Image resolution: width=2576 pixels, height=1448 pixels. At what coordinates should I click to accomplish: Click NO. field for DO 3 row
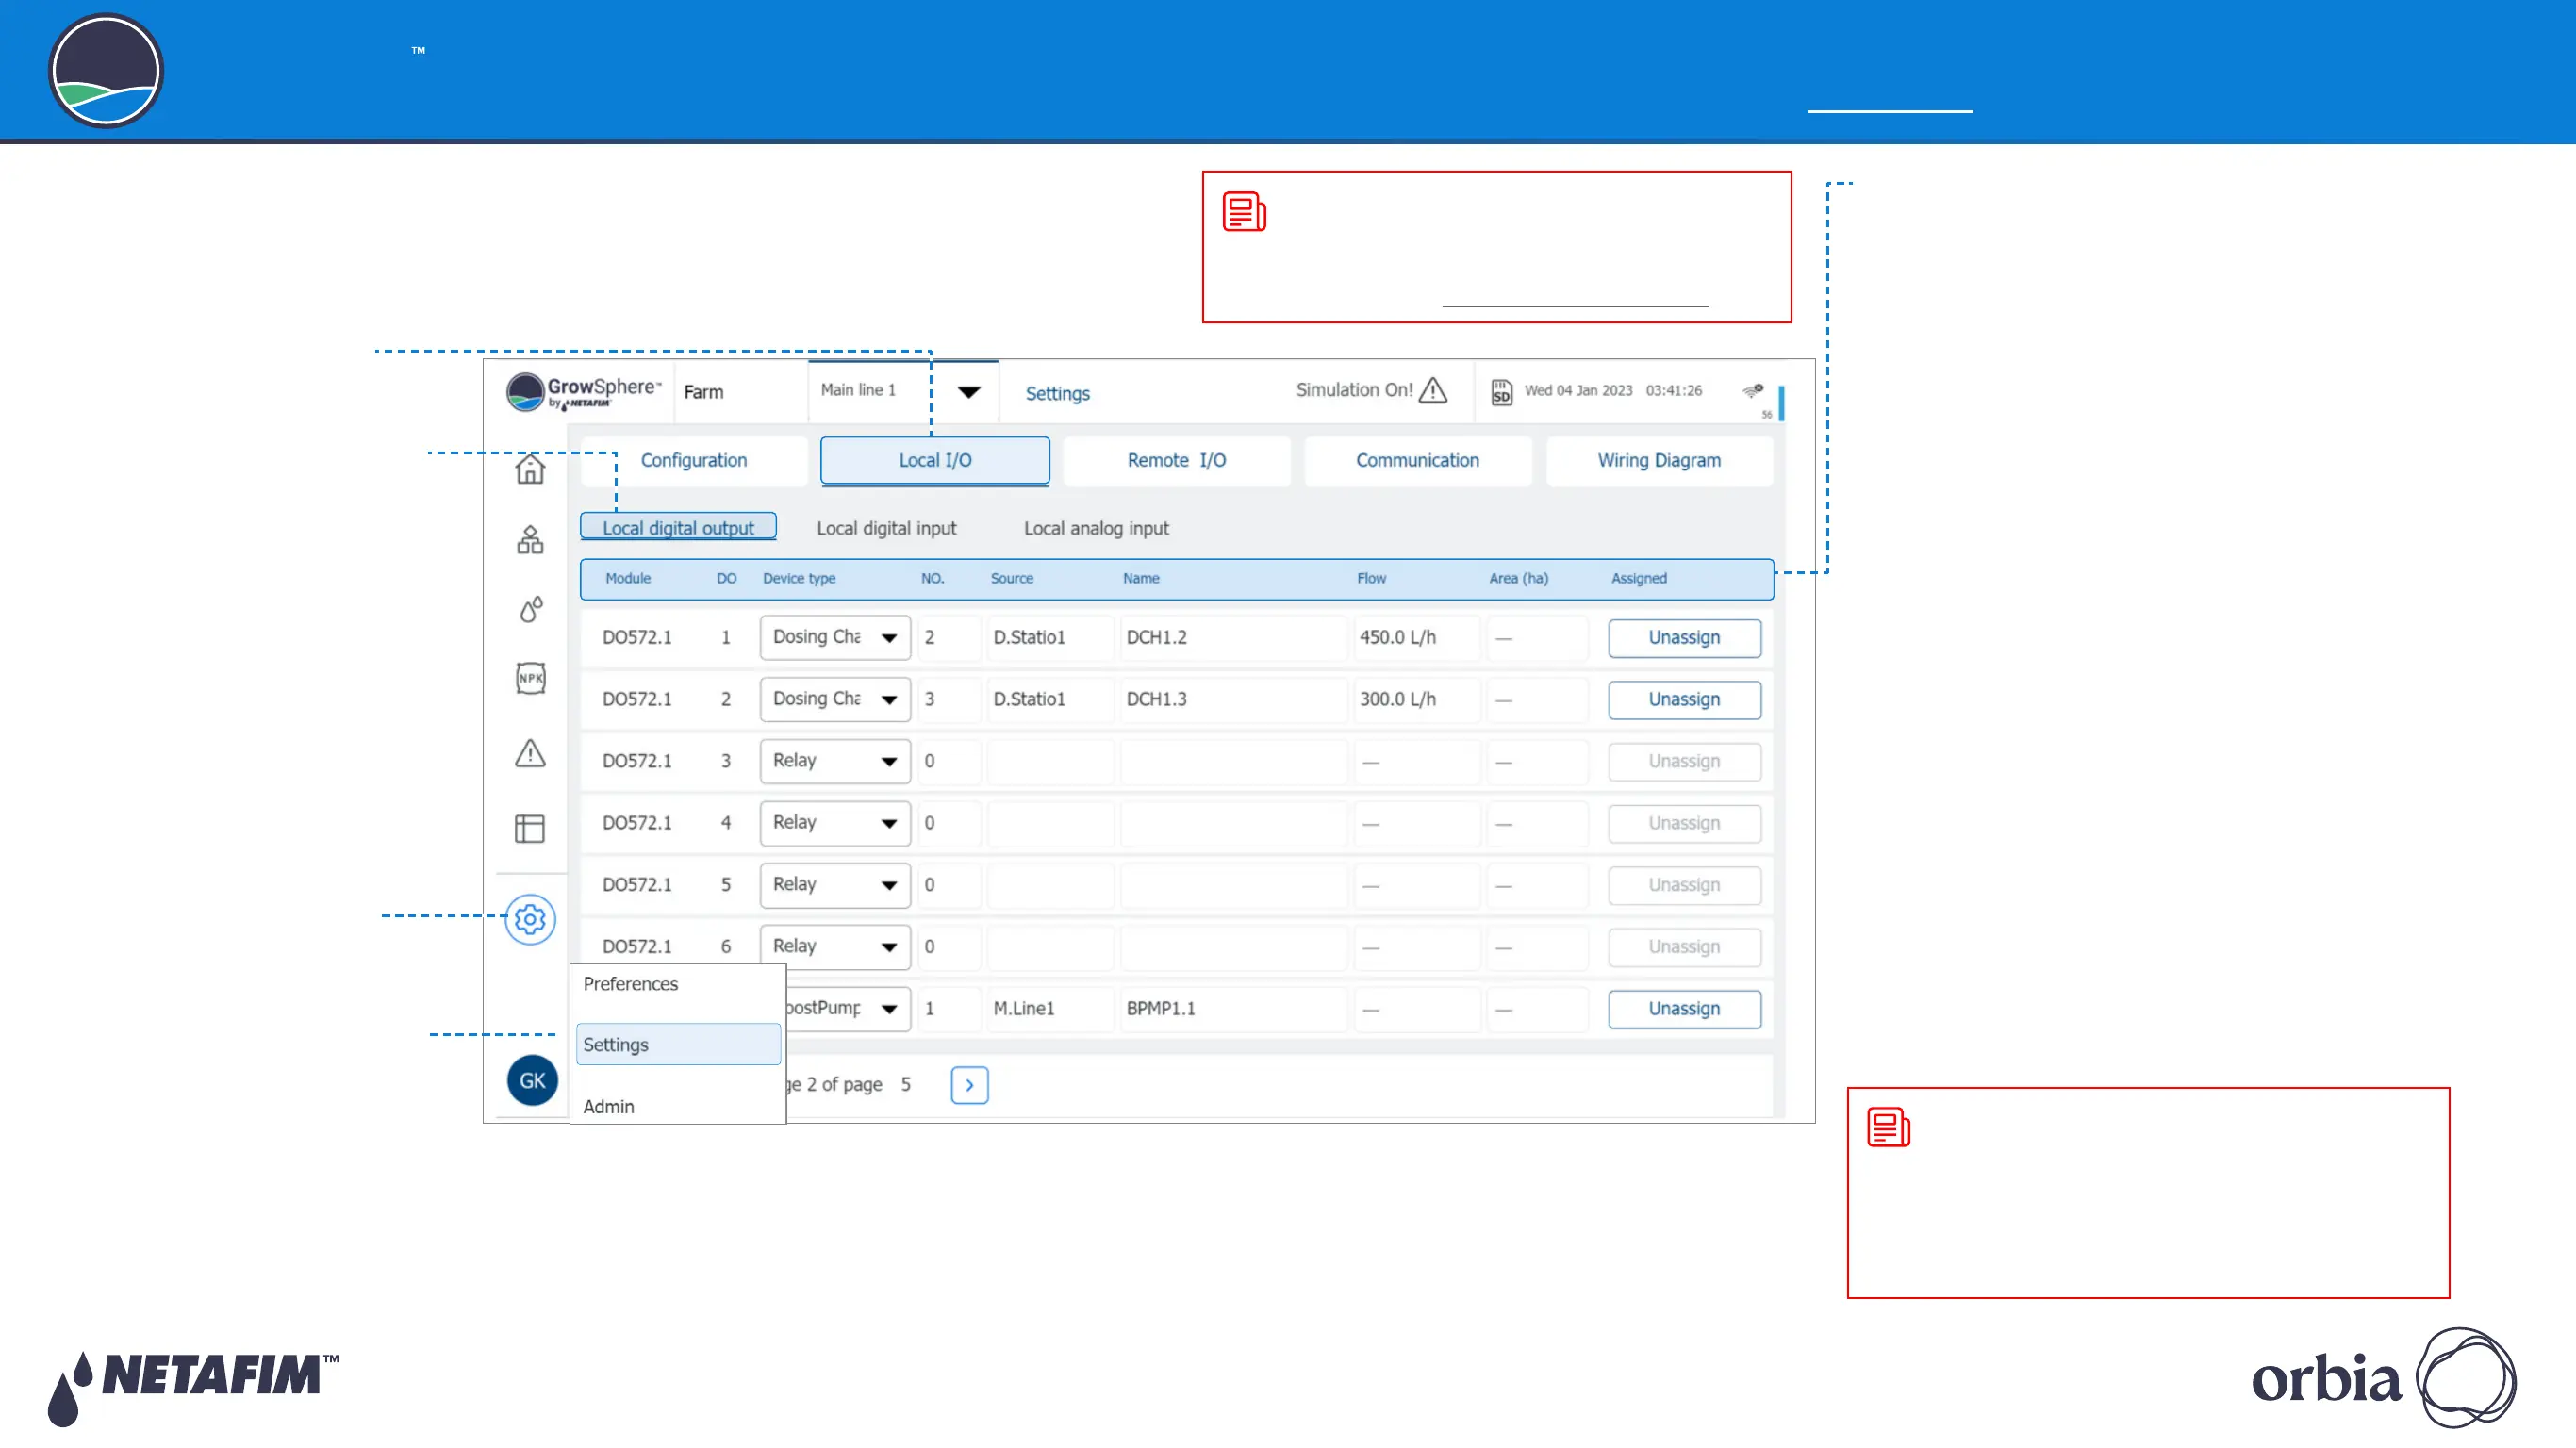point(949,761)
